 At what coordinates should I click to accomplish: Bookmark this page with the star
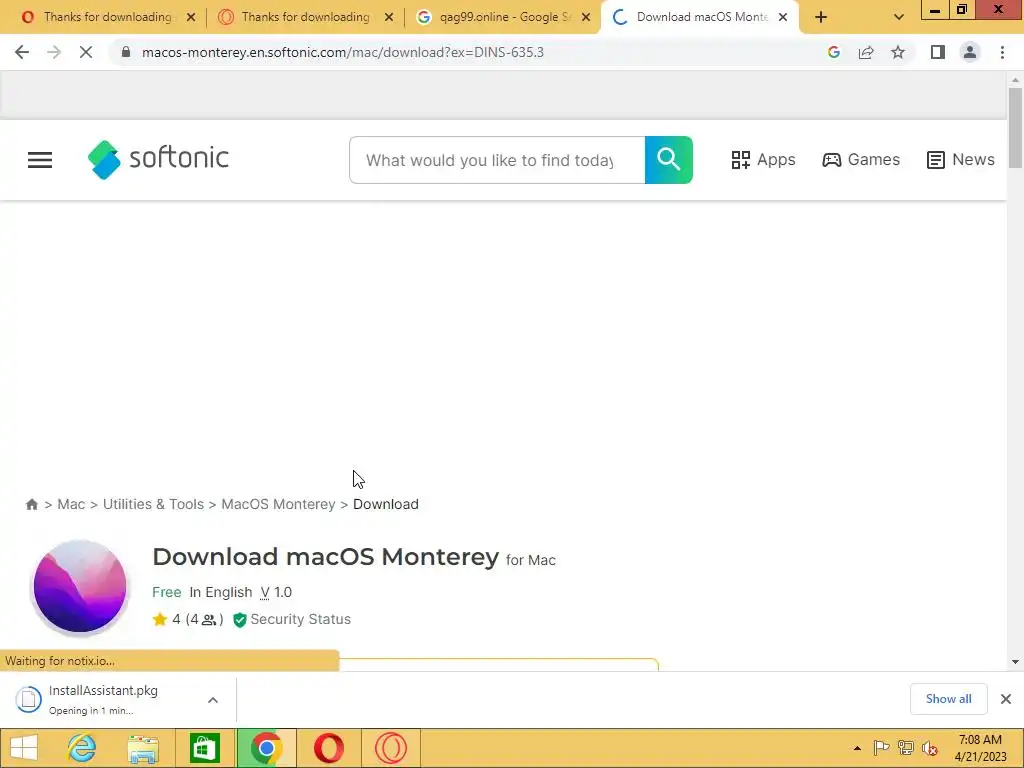point(898,52)
